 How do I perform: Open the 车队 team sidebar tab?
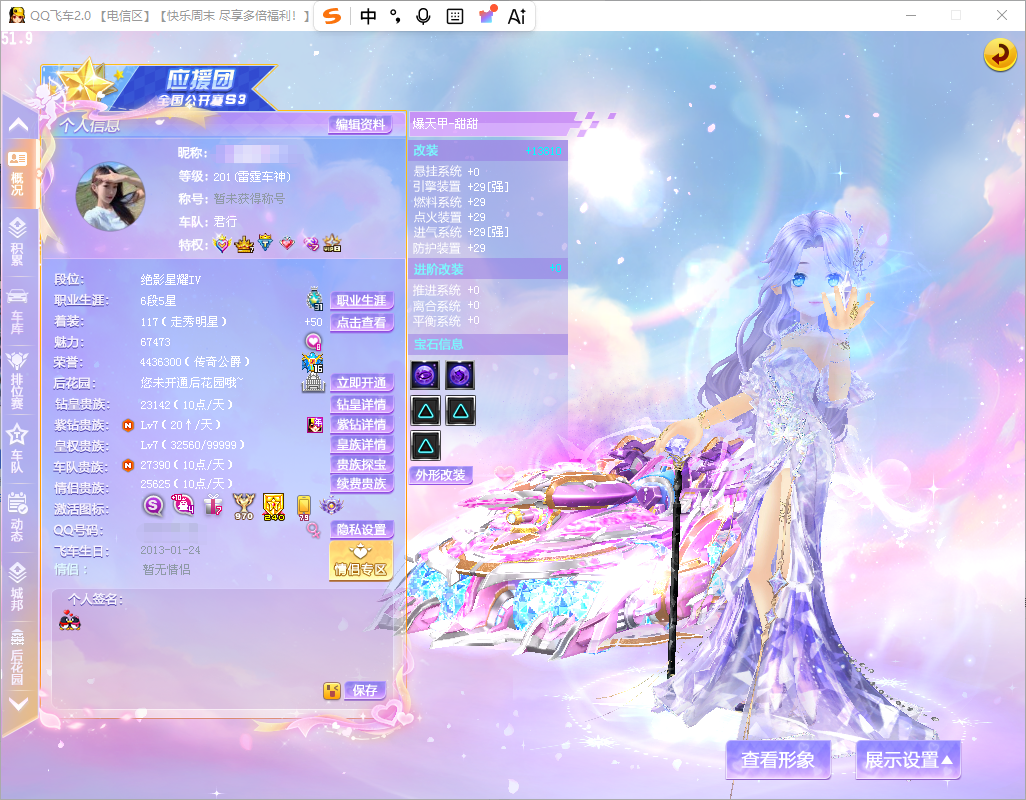coord(18,449)
